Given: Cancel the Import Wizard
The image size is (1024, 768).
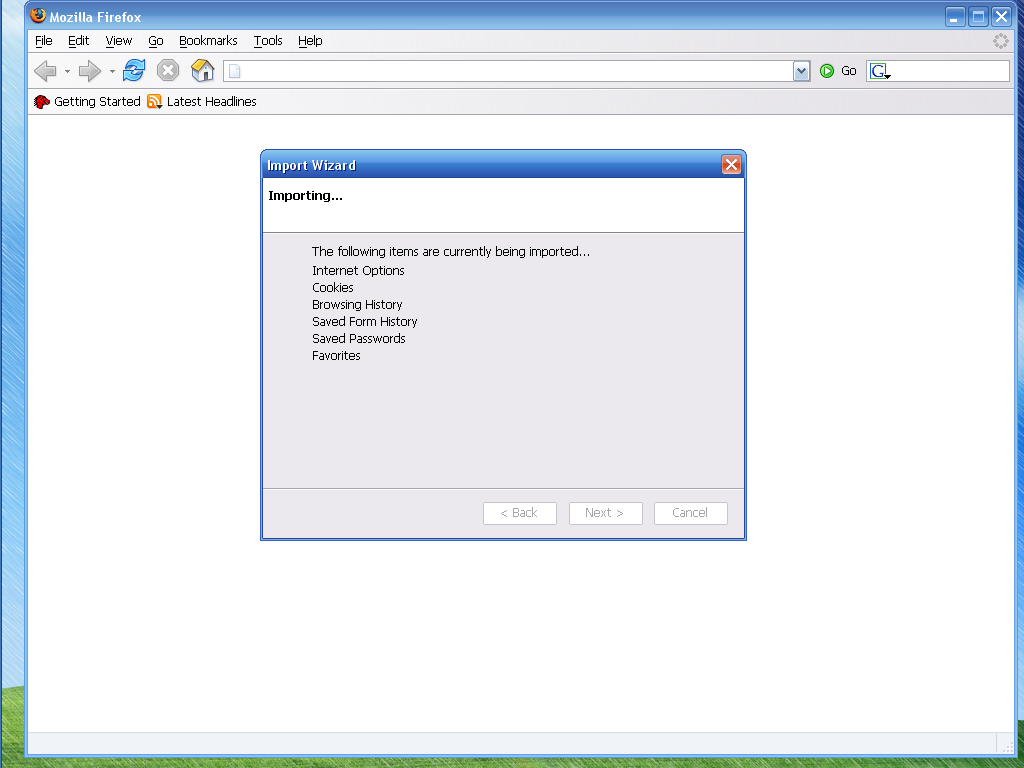Looking at the screenshot, I should click(691, 513).
